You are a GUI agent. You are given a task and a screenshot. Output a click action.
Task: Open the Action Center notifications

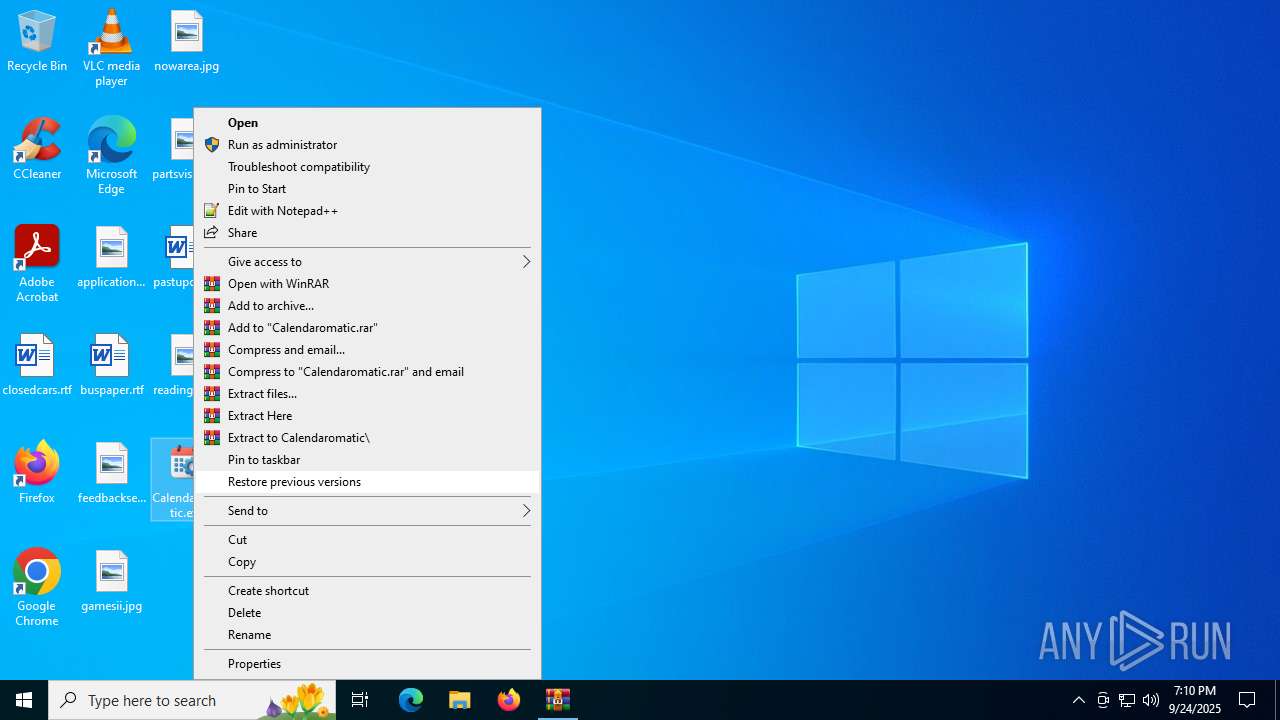click(1248, 700)
